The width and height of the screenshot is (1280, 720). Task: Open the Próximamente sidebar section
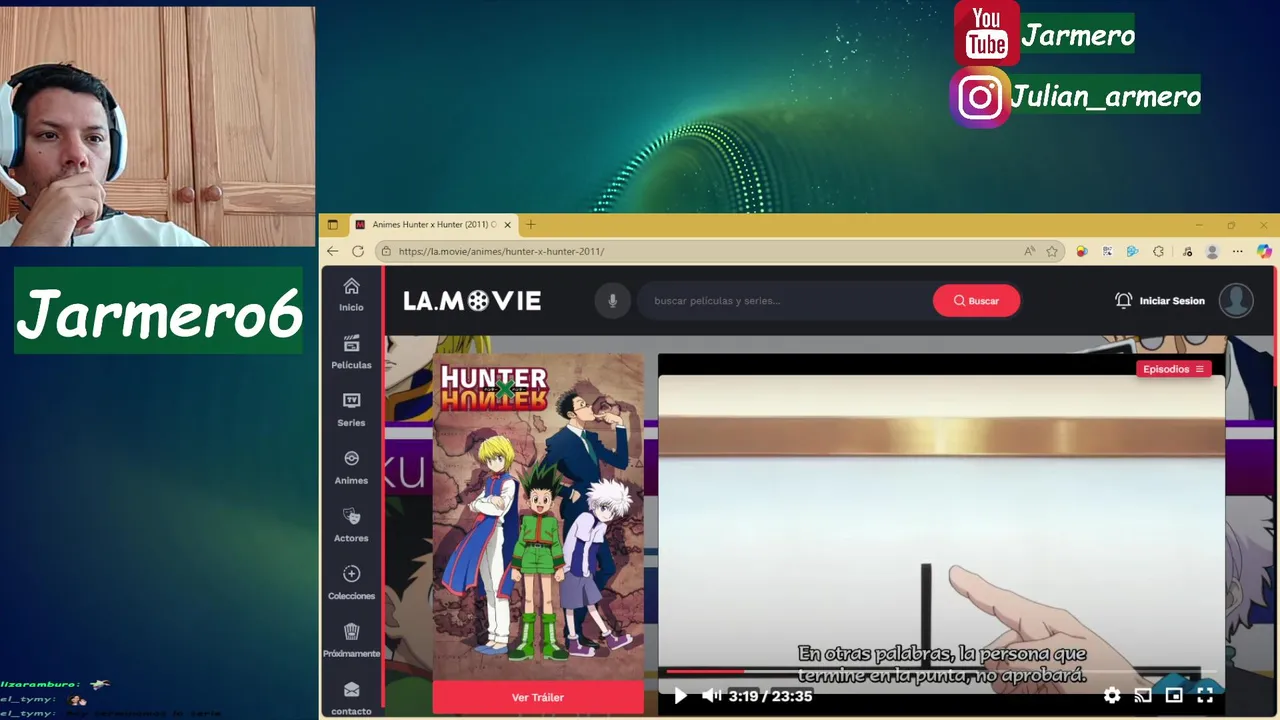pyautogui.click(x=351, y=640)
